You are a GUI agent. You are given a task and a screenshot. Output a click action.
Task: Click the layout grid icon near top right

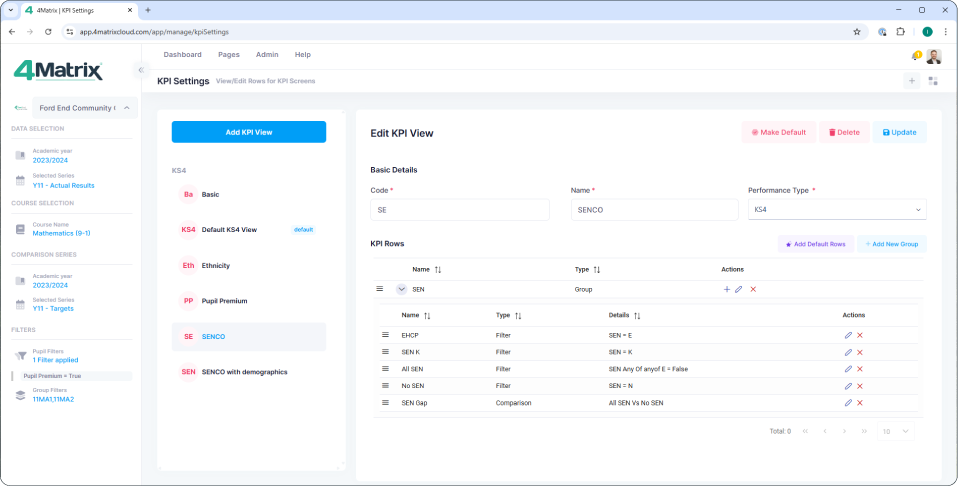(933, 81)
